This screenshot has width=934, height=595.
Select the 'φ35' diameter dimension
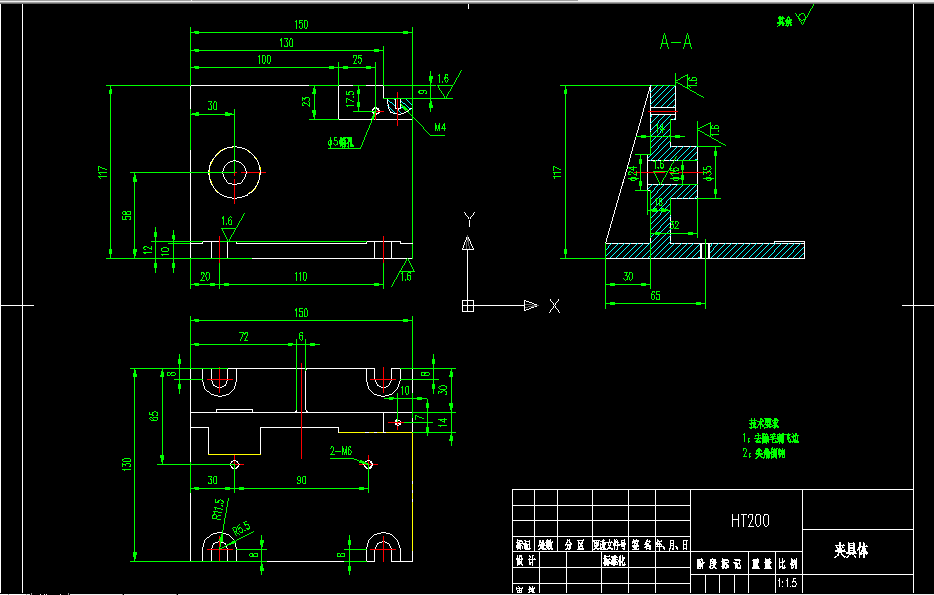(708, 173)
